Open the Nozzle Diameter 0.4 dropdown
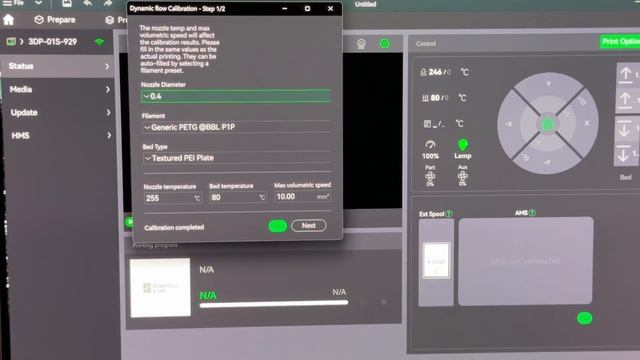 pos(236,96)
